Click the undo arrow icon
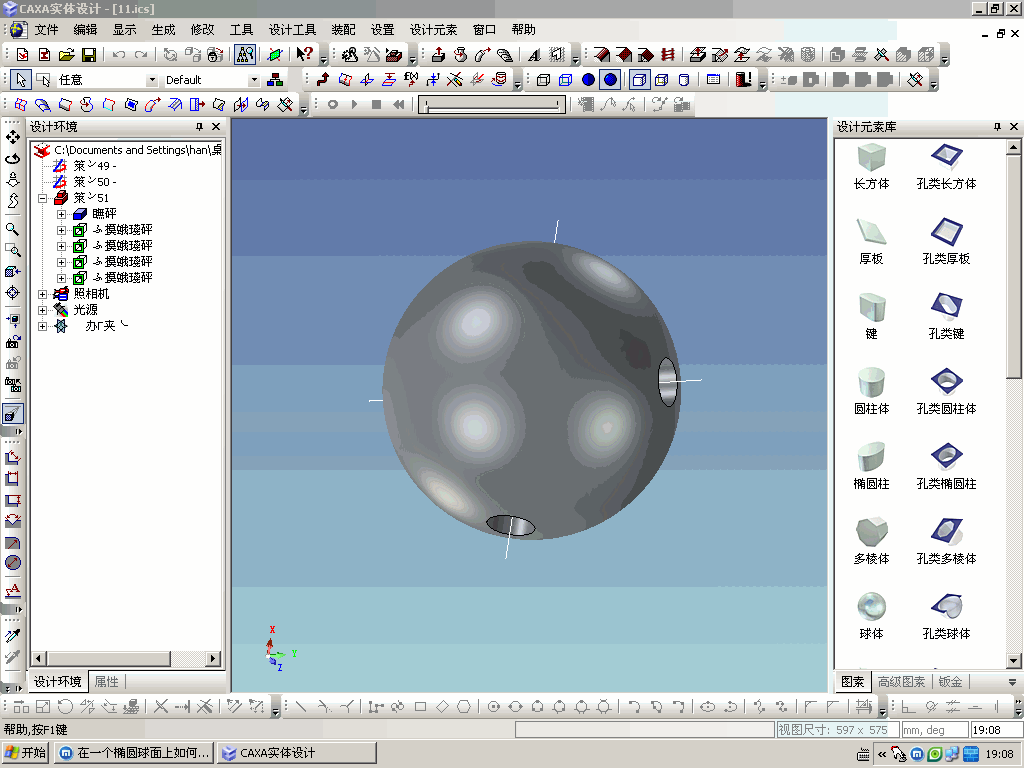Screen dimensions: 1024x768 coord(118,55)
